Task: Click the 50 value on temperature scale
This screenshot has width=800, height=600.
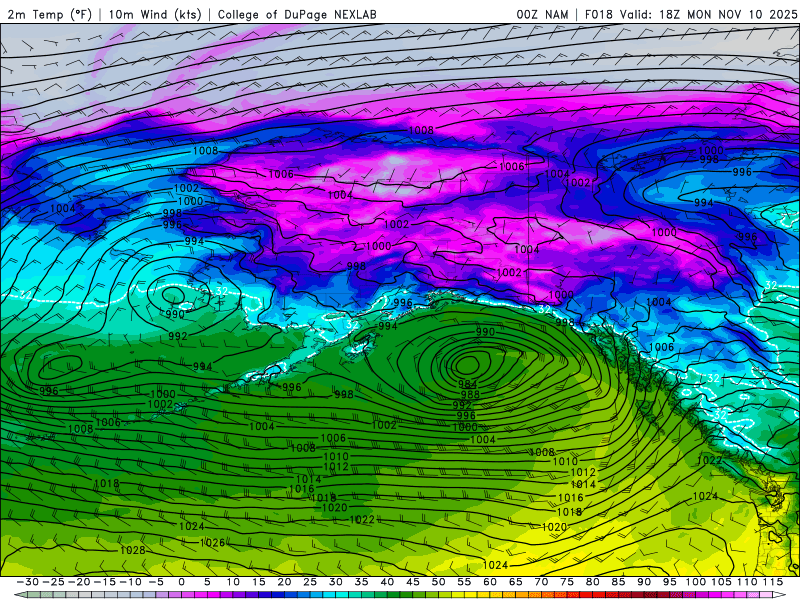Action: [438, 582]
